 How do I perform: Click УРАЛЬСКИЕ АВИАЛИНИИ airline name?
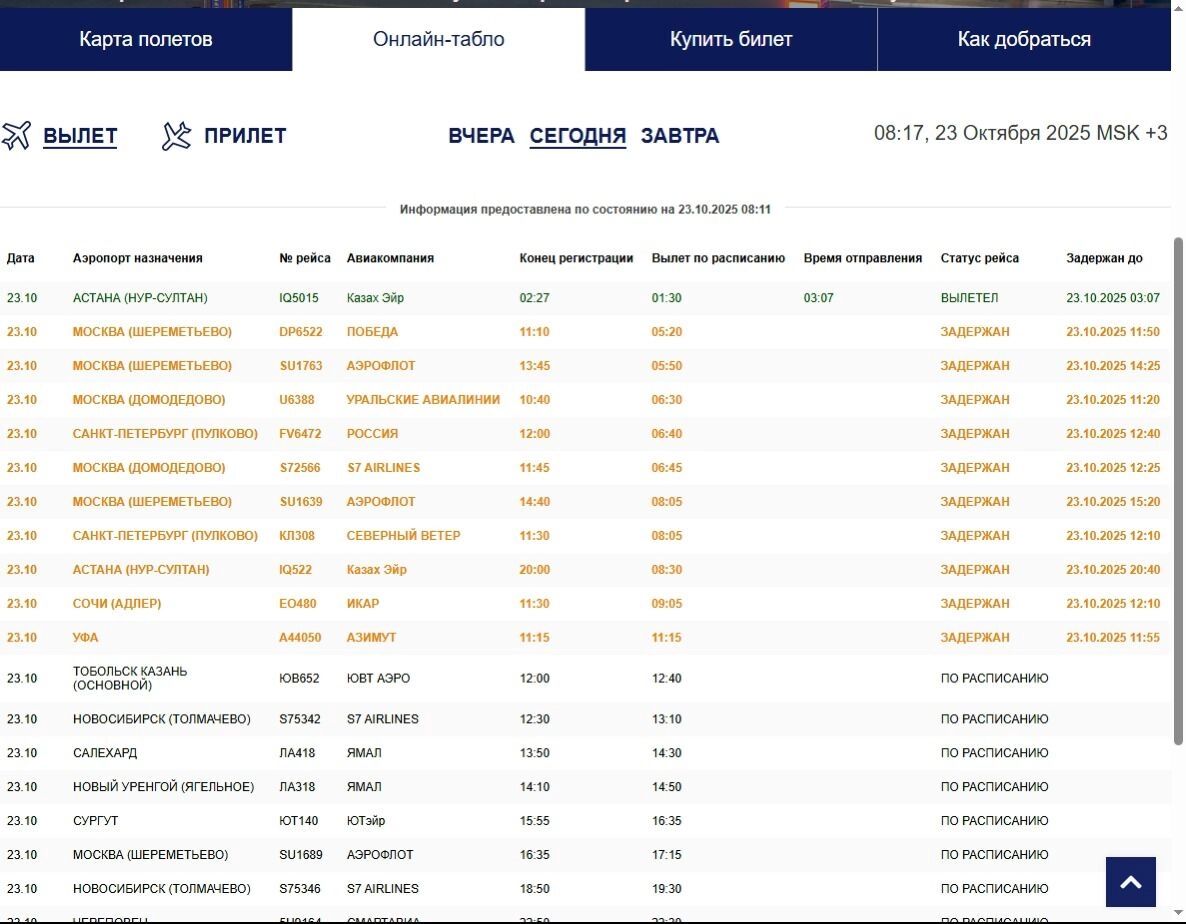[423, 400]
